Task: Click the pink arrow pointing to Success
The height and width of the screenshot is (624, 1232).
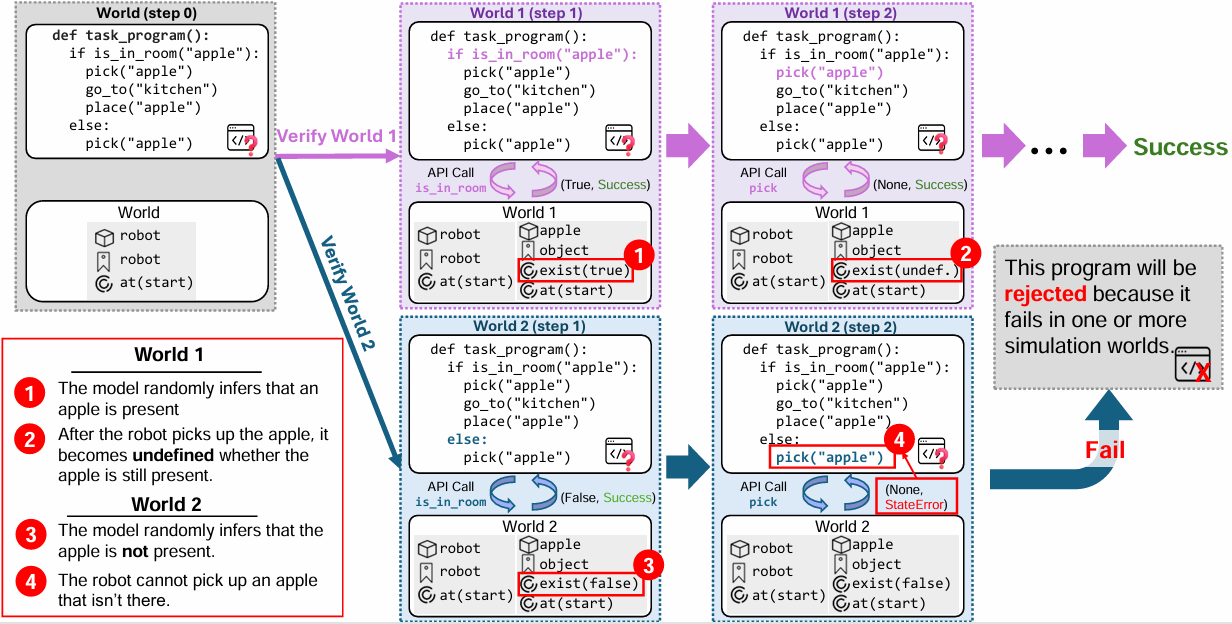Action: tap(1104, 147)
